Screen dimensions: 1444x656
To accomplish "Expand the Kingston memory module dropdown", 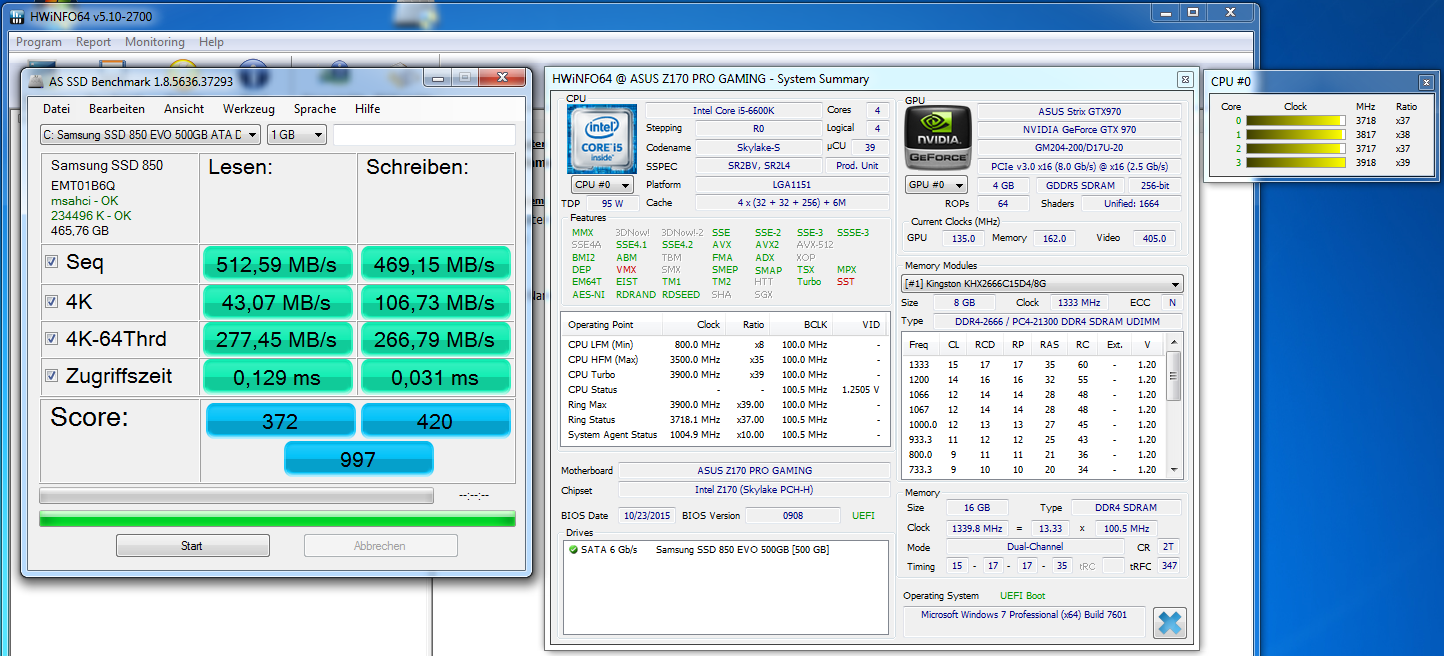I will tap(1042, 284).
